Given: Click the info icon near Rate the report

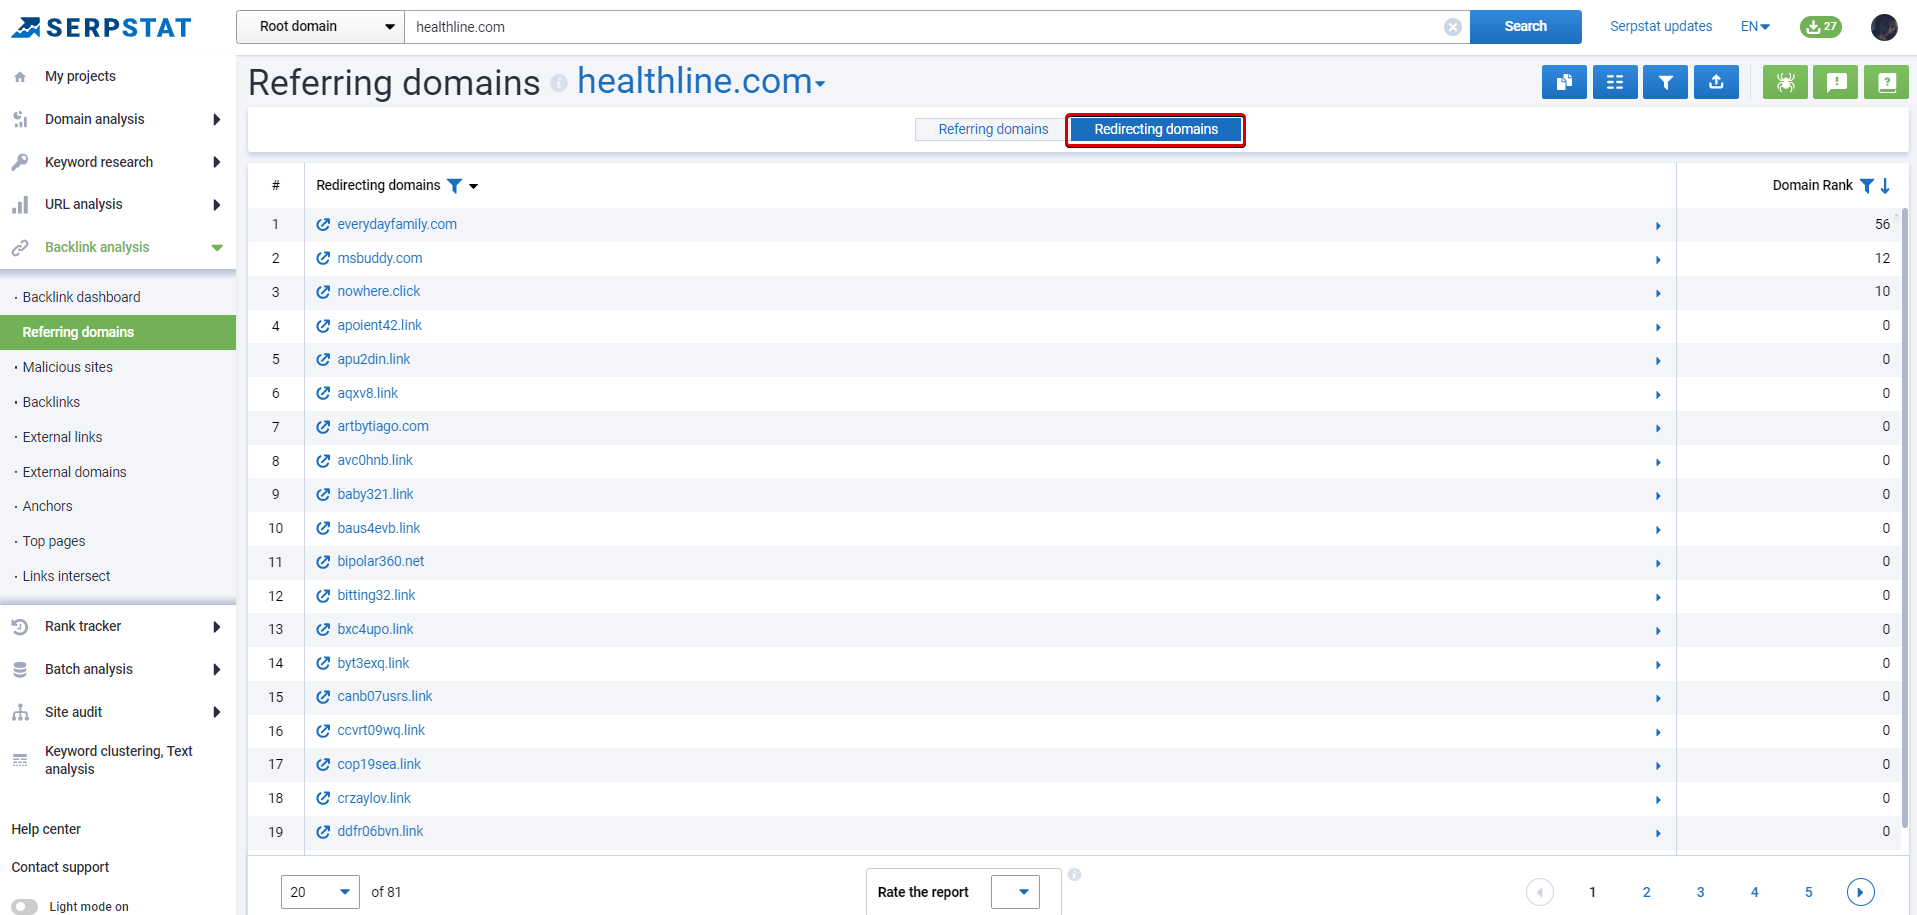Looking at the screenshot, I should pos(1074,874).
